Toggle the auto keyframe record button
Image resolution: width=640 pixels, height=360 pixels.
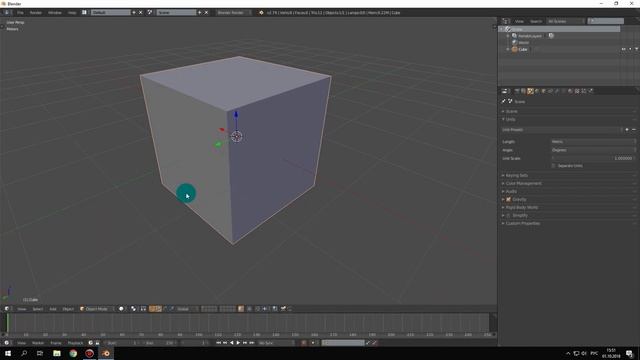point(304,343)
